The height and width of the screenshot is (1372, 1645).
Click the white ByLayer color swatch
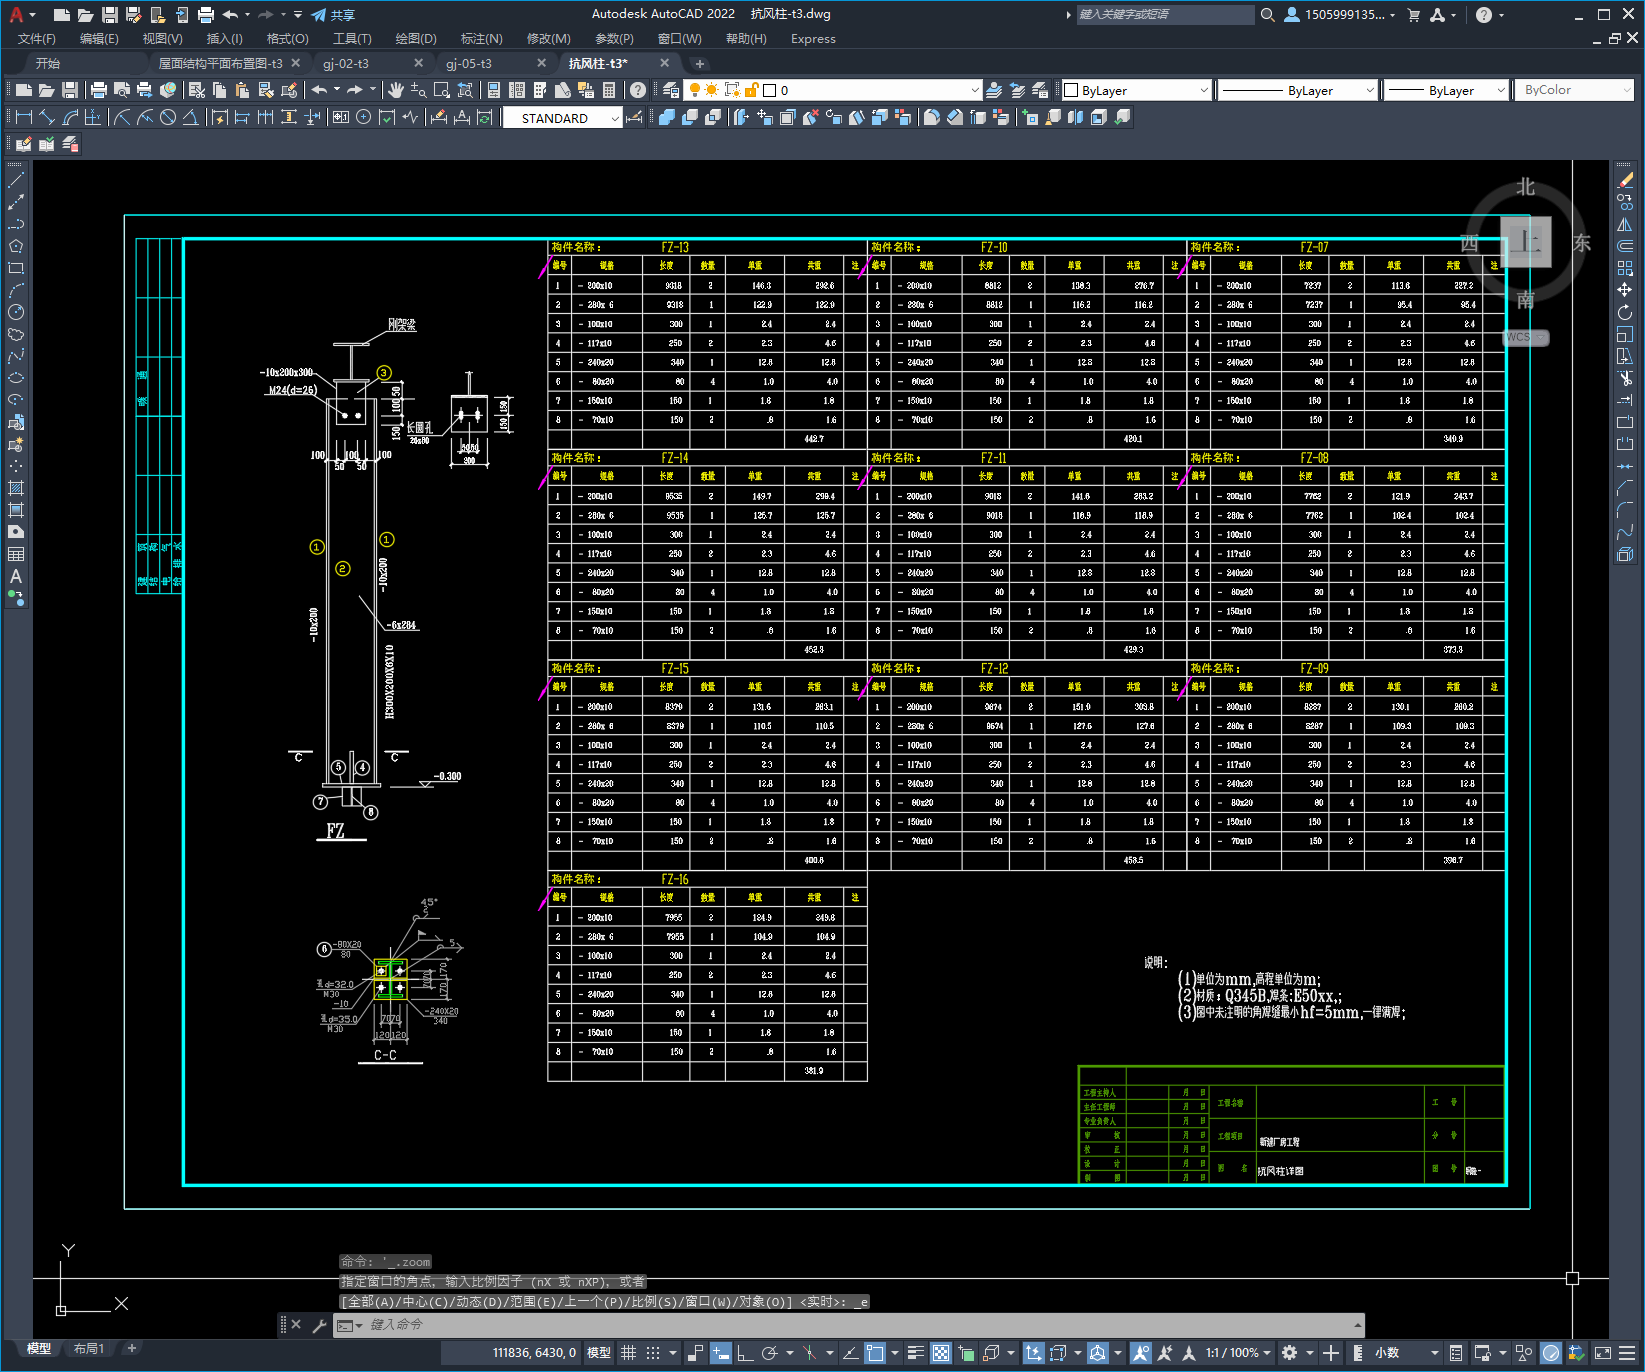point(1071,90)
